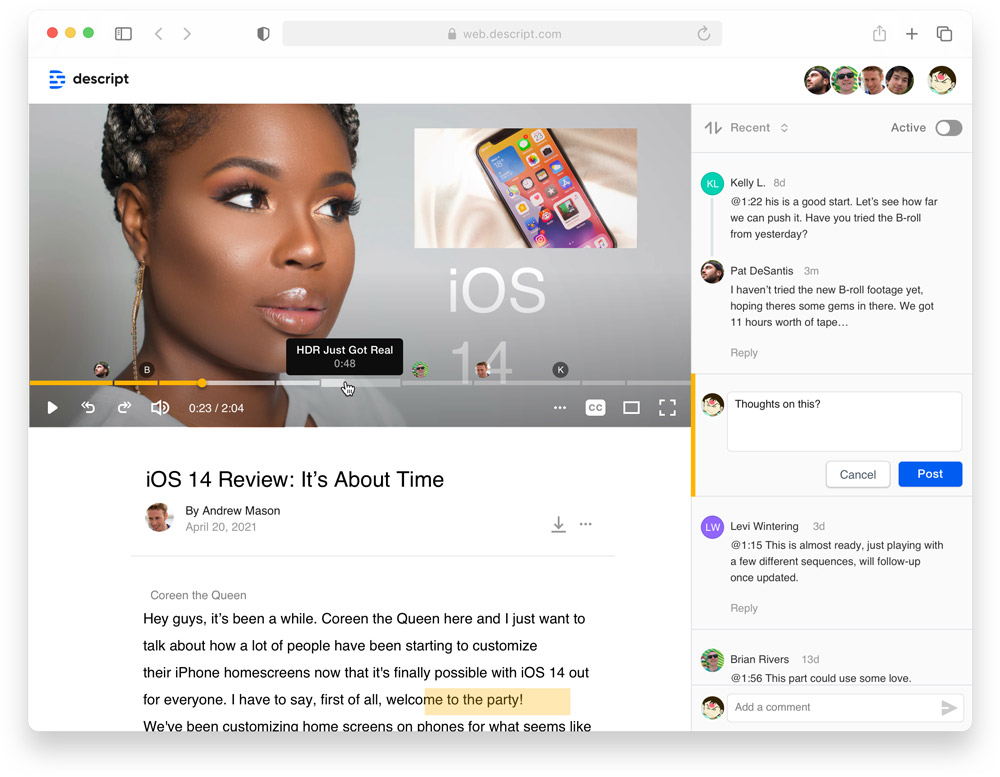Click the K comment marker on timeline
The image size is (1000, 777).
click(560, 370)
